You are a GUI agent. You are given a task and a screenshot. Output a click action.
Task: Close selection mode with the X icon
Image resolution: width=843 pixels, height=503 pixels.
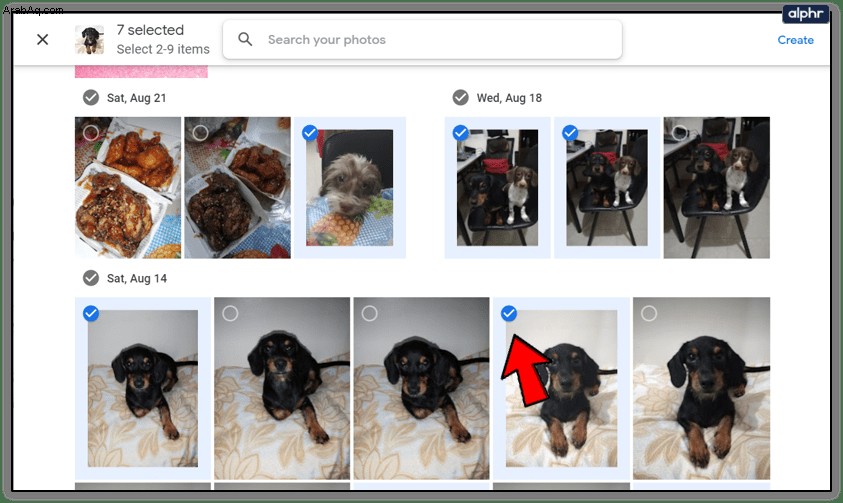pos(42,39)
